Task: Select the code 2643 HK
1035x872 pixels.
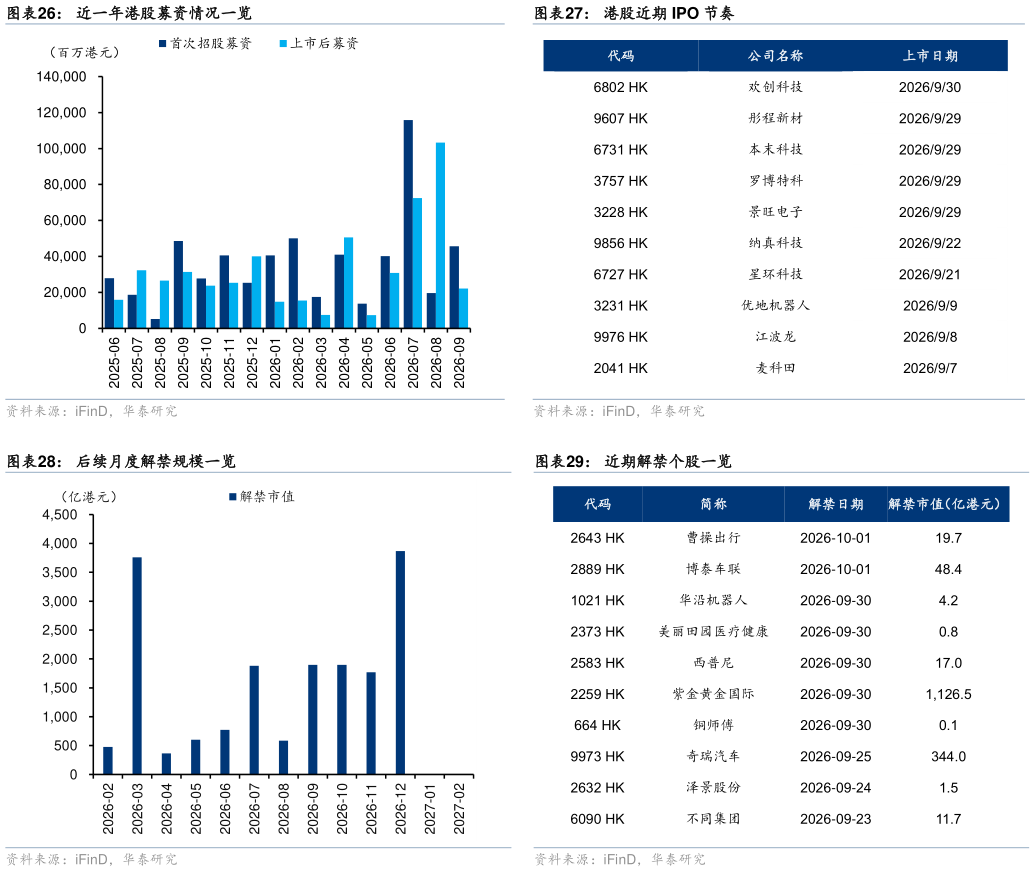Action: [x=597, y=538]
